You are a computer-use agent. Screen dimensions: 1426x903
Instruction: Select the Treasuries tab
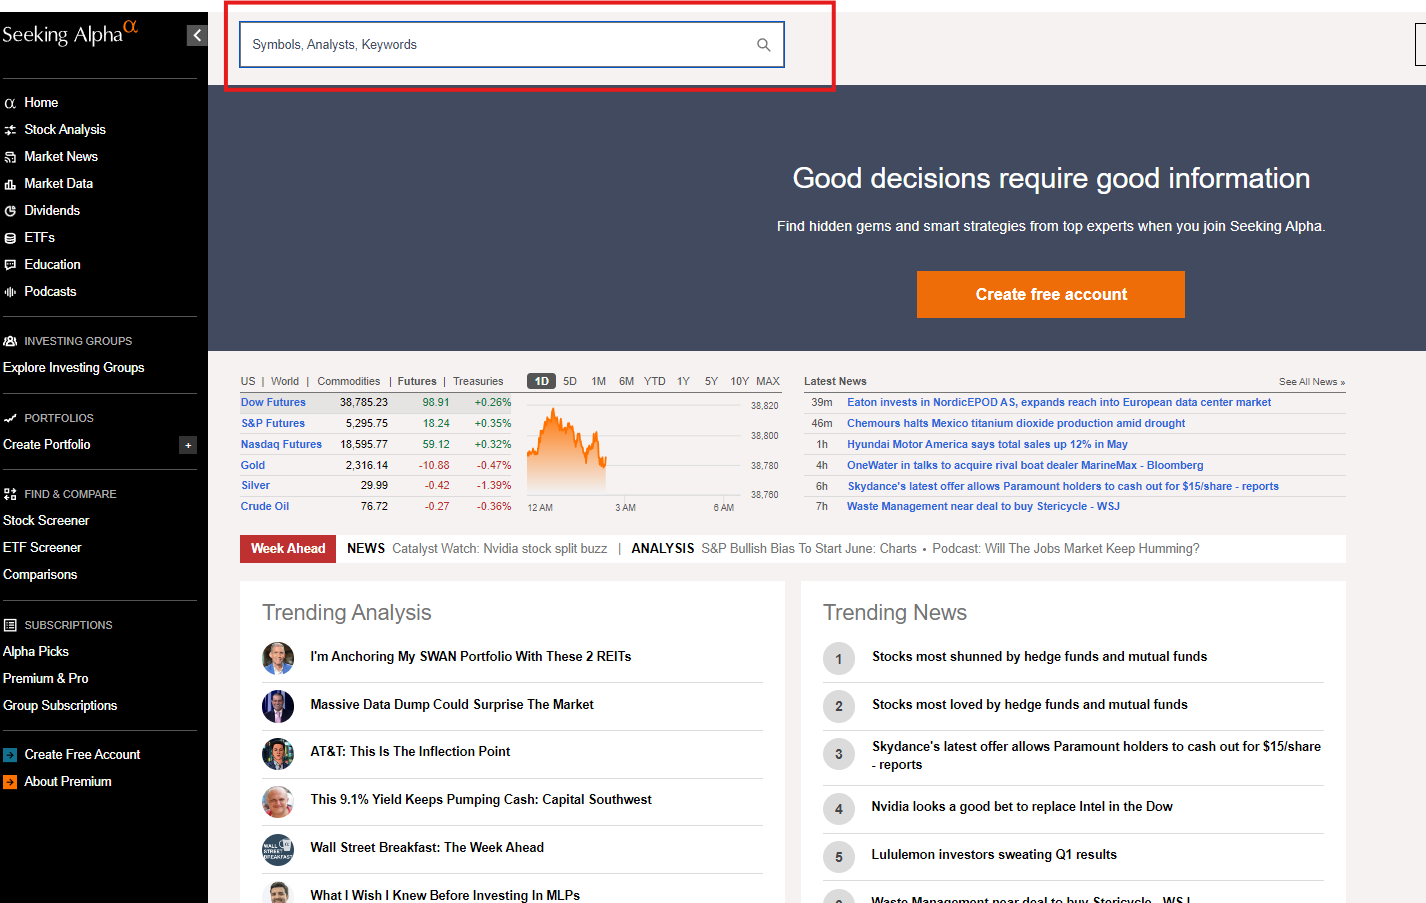(x=478, y=381)
